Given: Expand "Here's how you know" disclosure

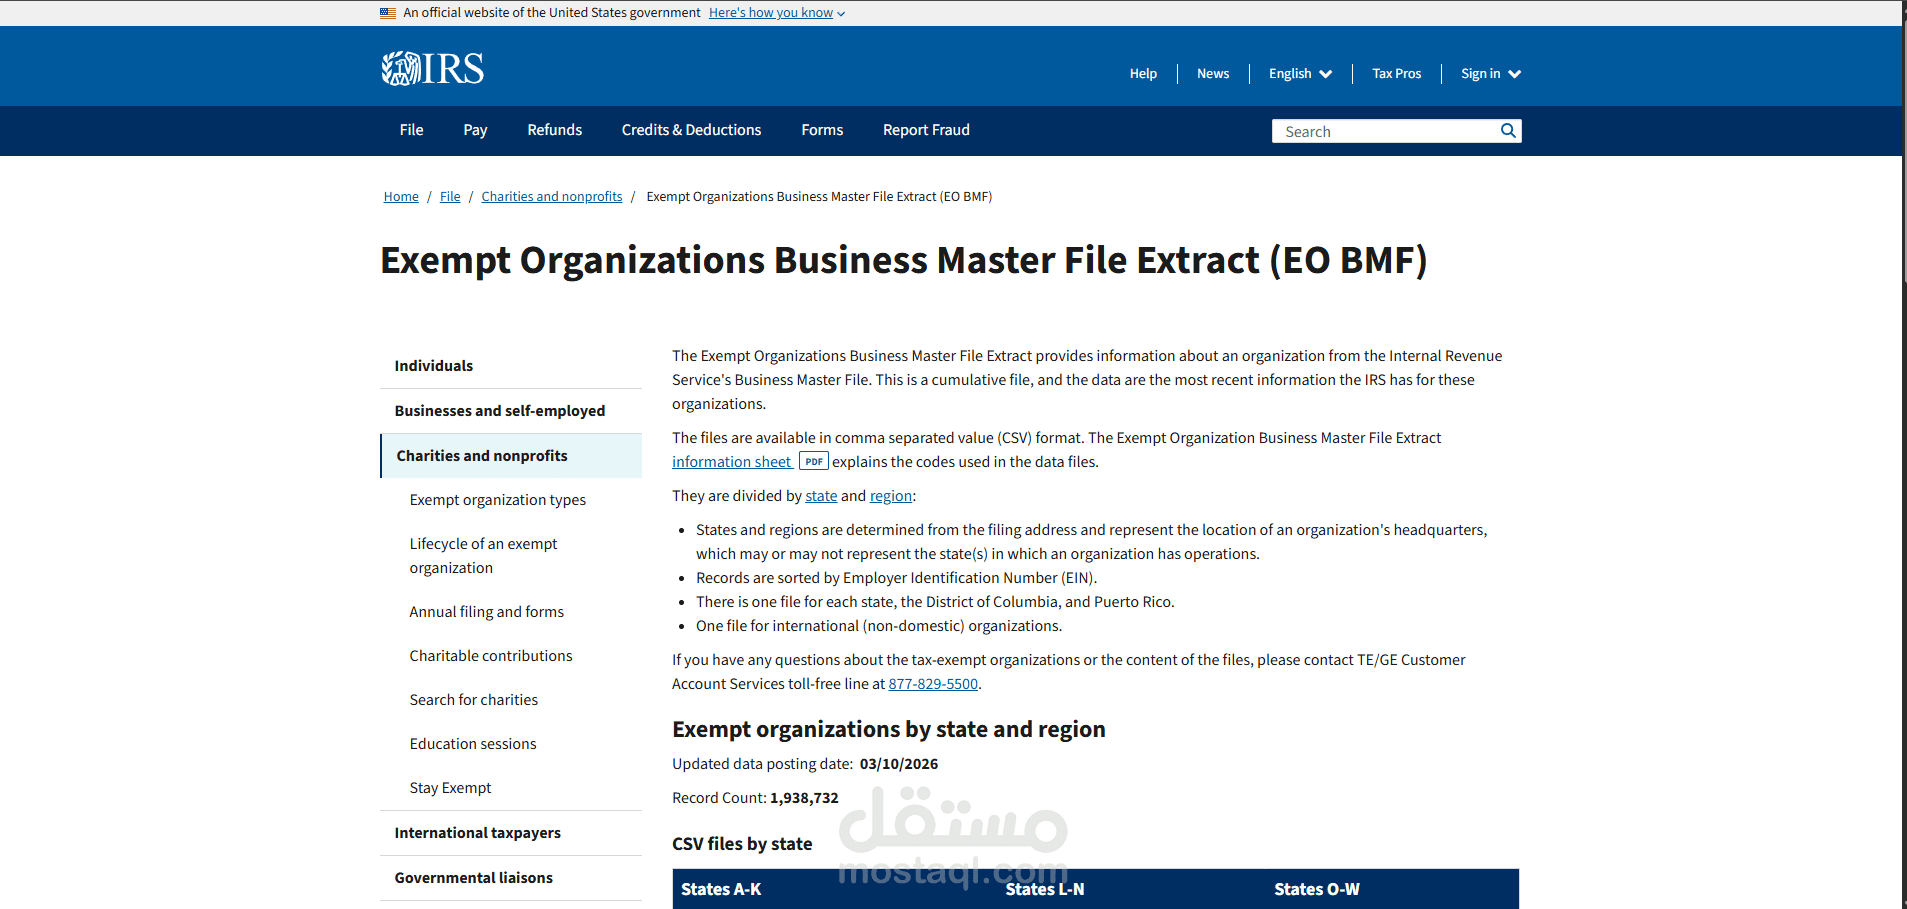Looking at the screenshot, I should click(x=777, y=13).
